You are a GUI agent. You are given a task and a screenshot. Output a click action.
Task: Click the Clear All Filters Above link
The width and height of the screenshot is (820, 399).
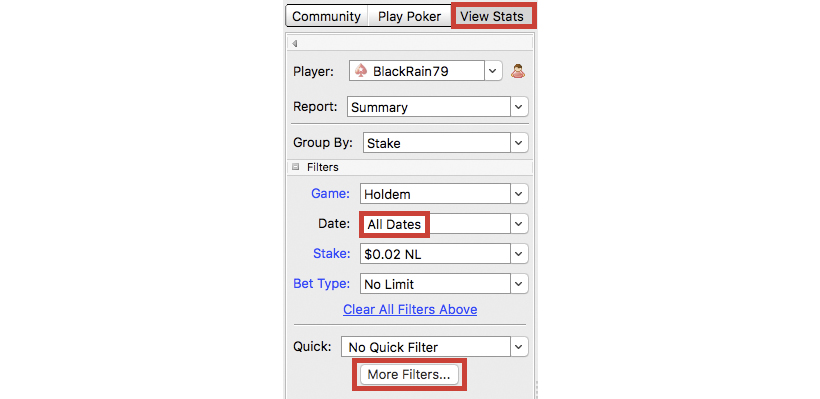click(x=410, y=310)
